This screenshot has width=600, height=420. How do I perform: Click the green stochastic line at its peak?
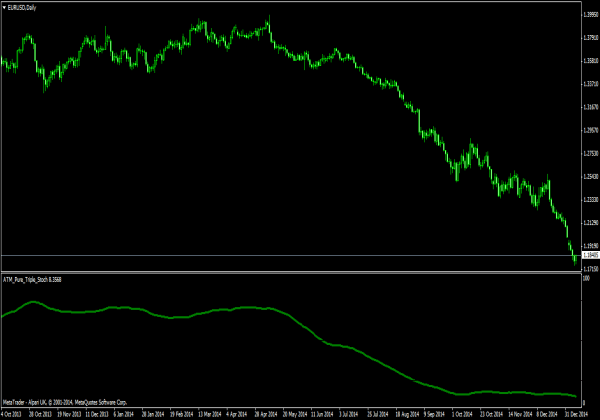tap(37, 301)
